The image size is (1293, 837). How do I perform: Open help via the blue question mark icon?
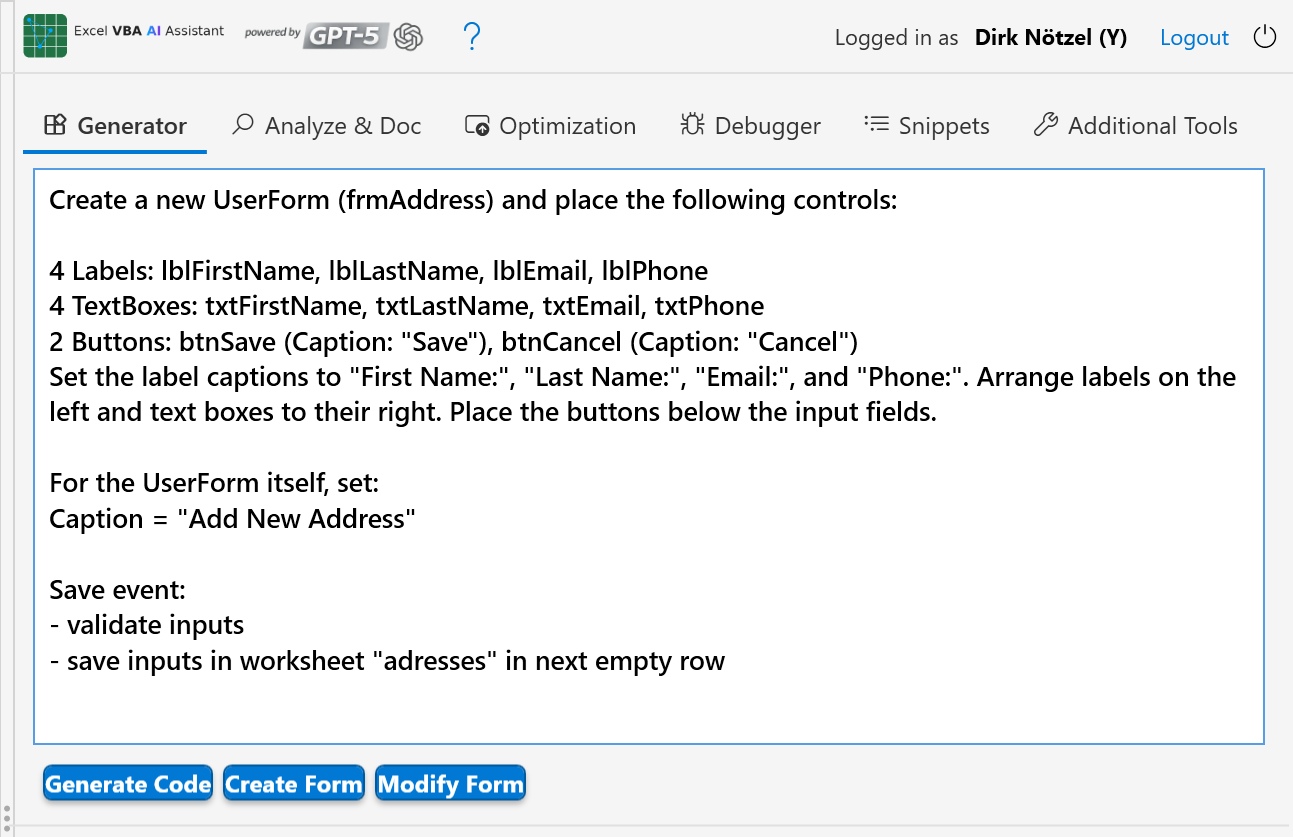pyautogui.click(x=471, y=35)
